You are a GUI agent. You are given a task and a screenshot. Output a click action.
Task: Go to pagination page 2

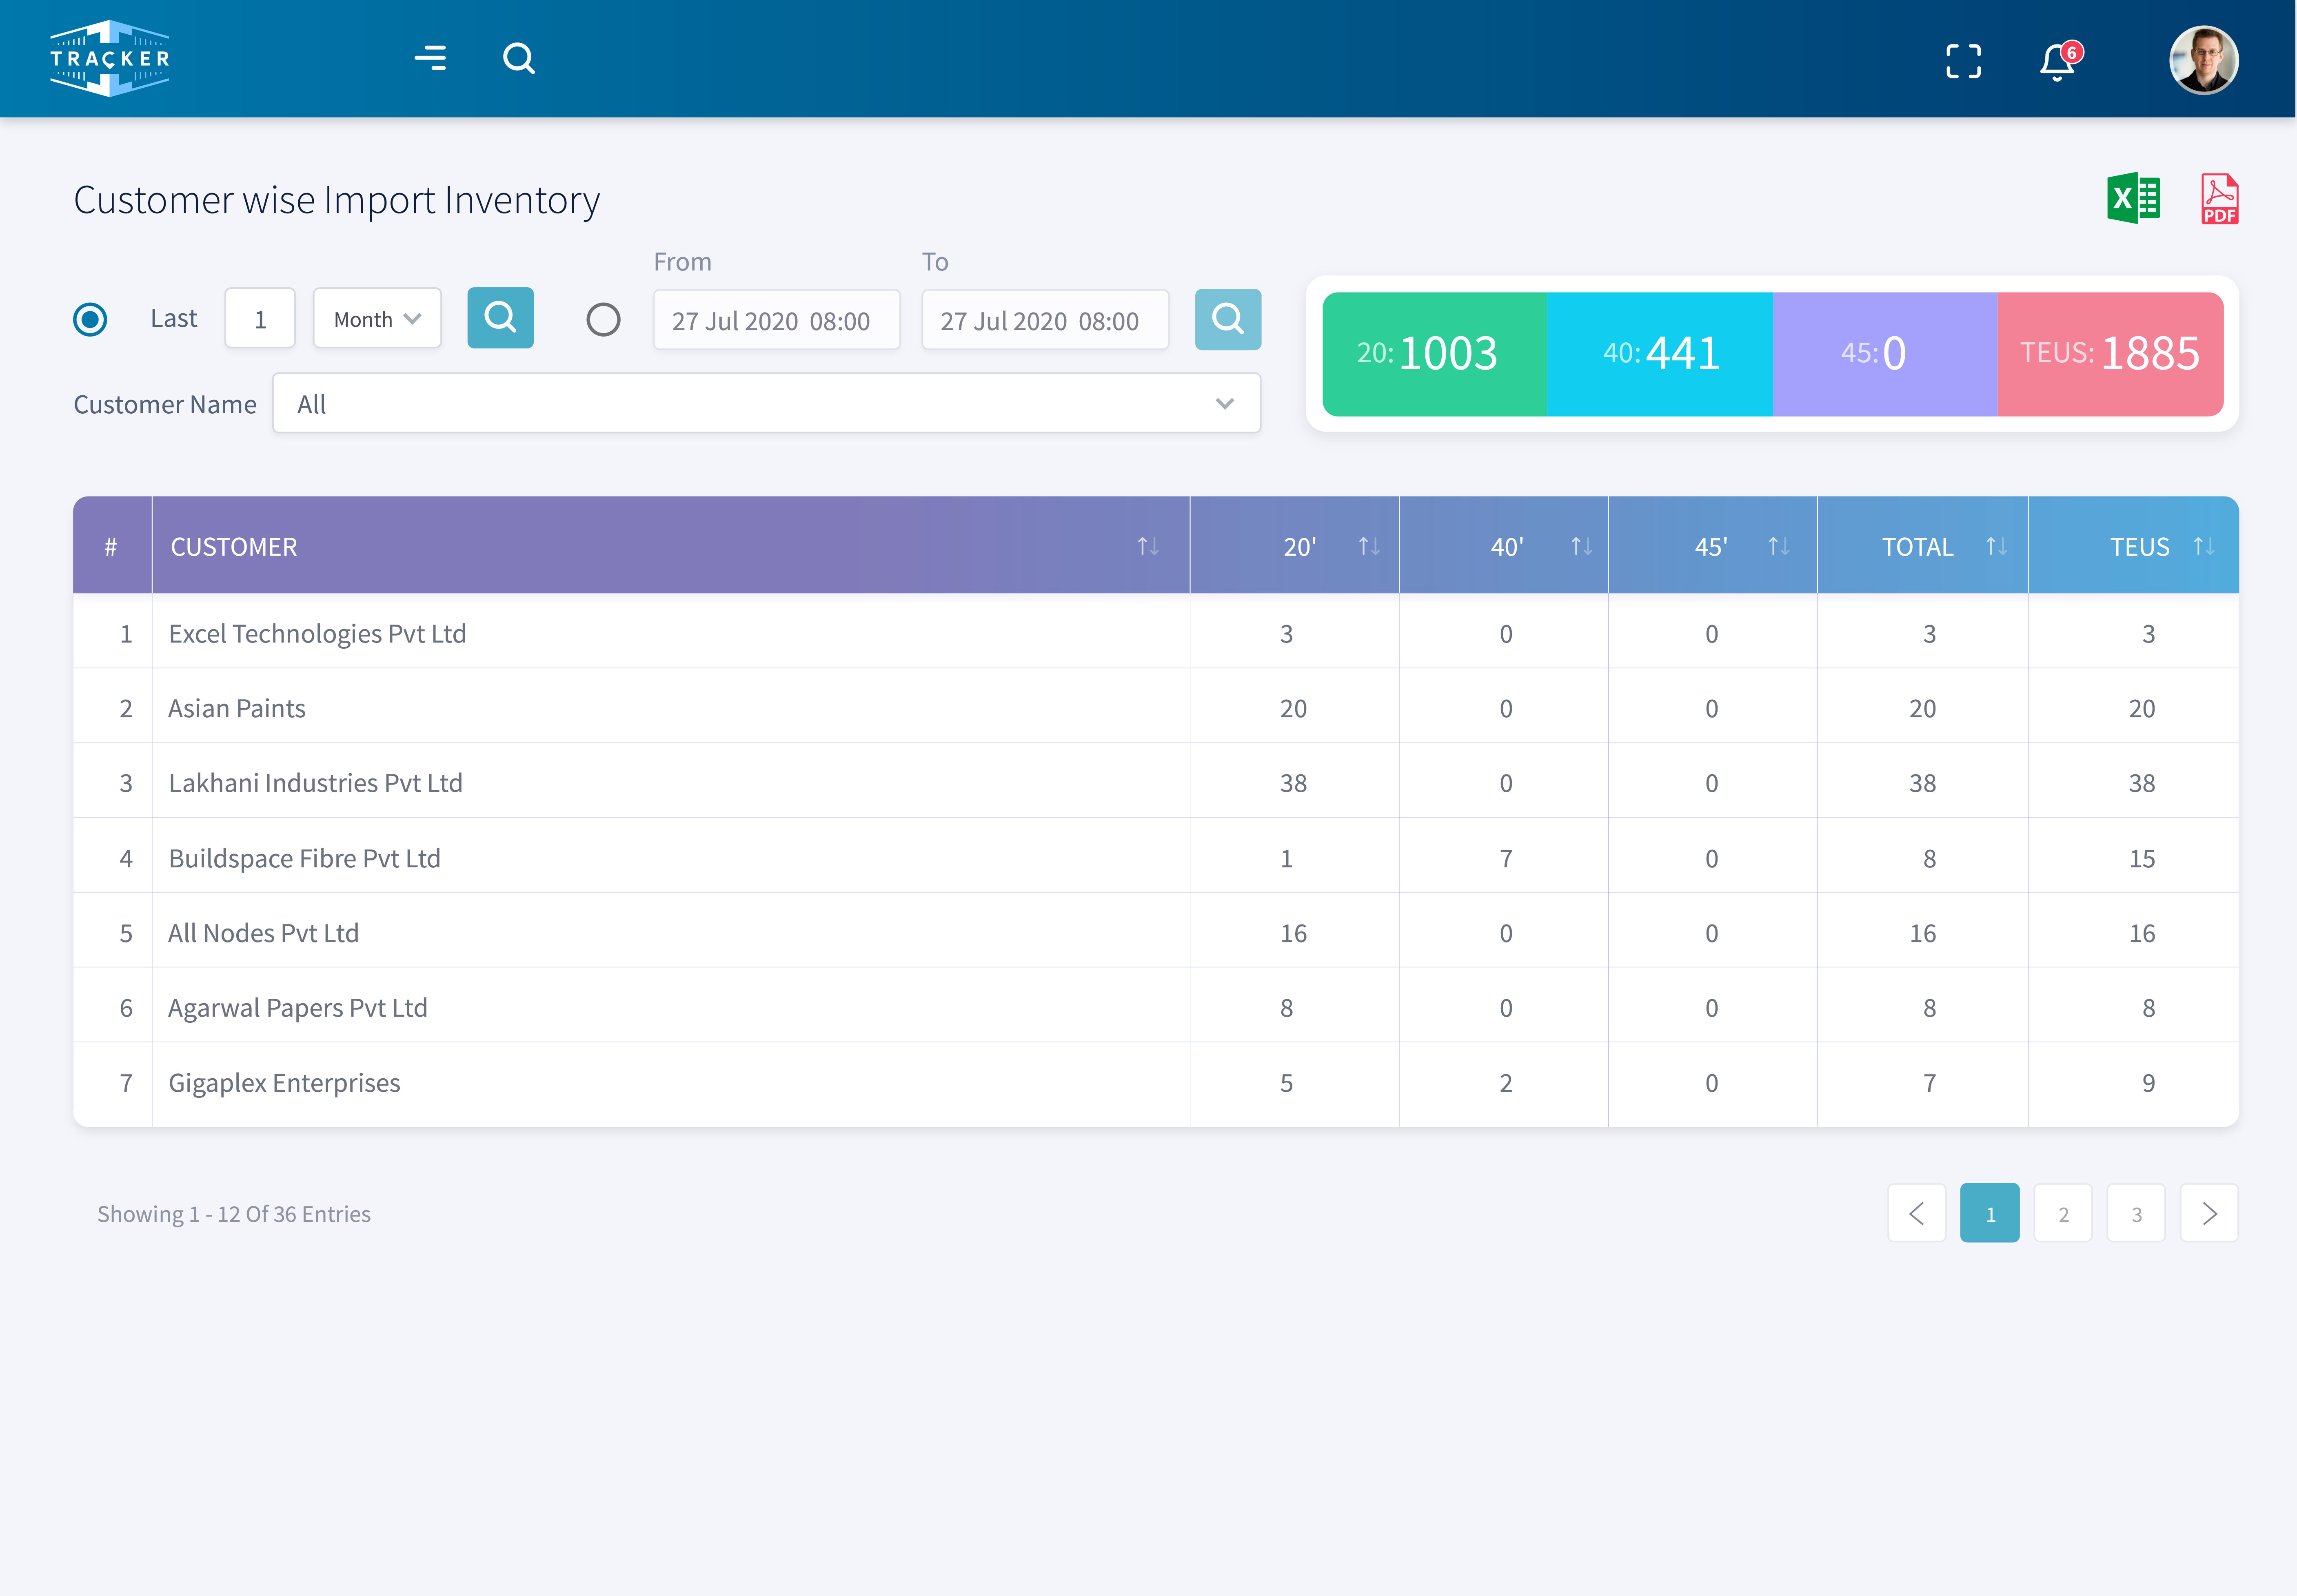click(2063, 1213)
